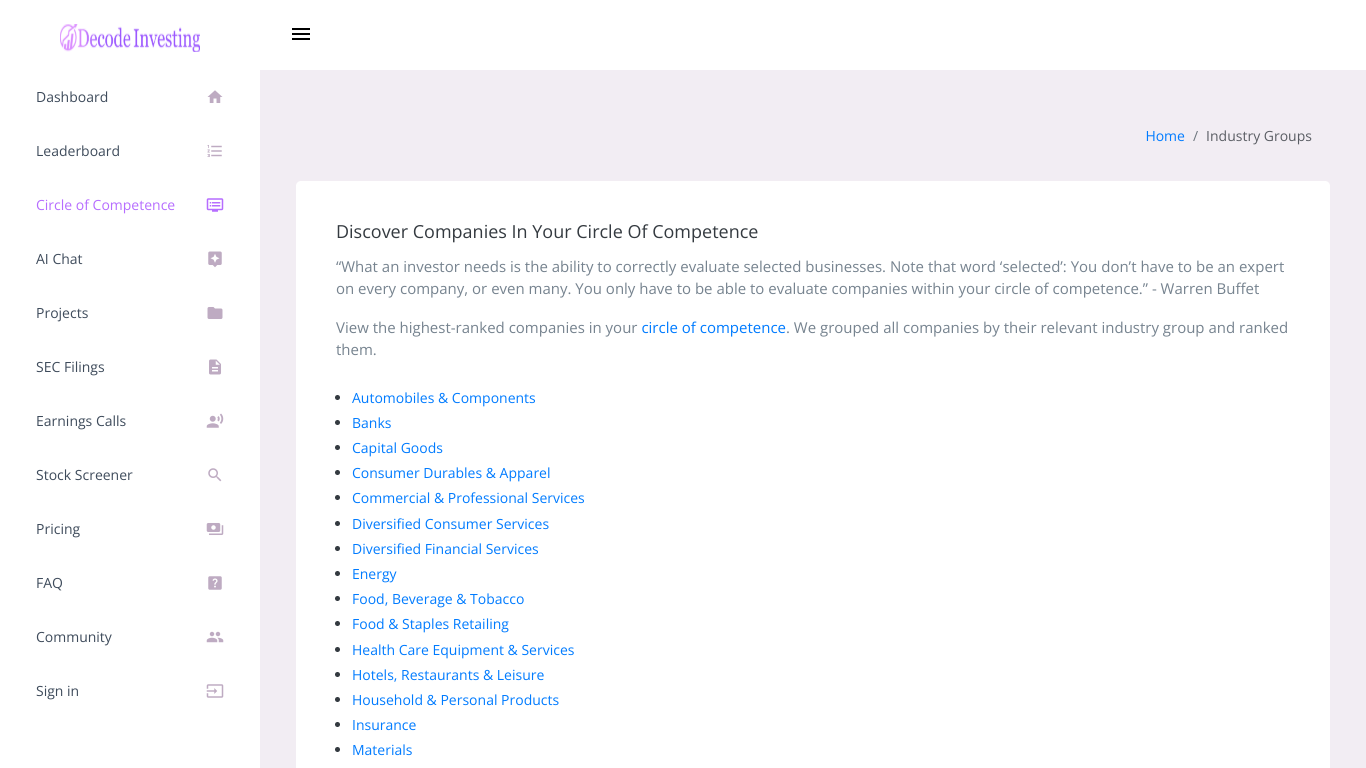Click the SEC Filings document icon
Screen dimensions: 1366x768
215,367
